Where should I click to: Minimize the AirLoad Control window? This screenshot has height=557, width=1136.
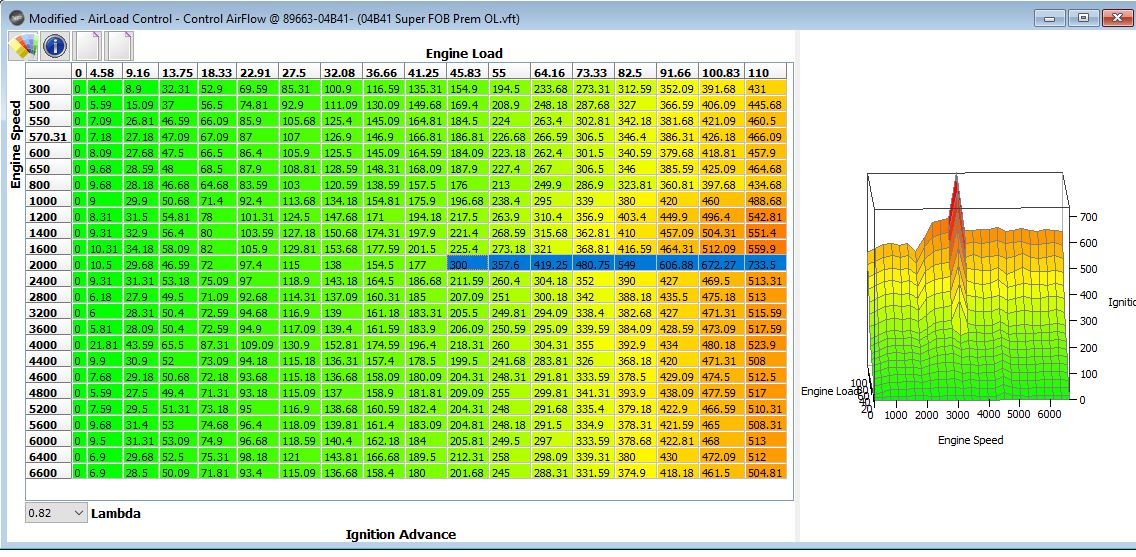coord(1049,18)
